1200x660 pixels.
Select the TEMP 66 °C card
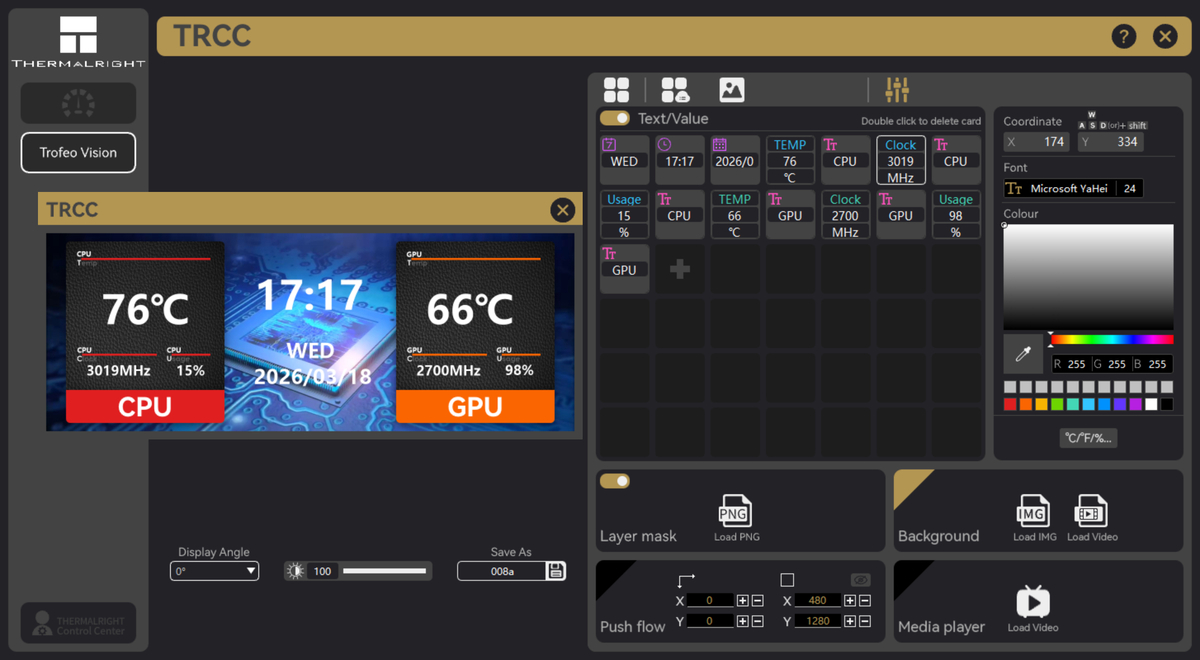click(x=735, y=215)
